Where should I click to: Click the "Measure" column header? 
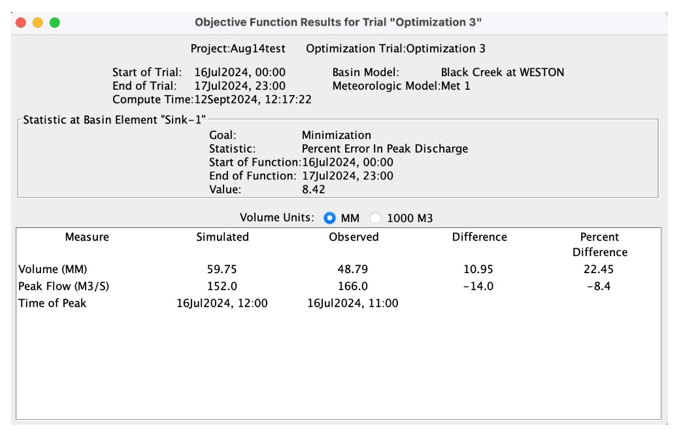tap(87, 237)
